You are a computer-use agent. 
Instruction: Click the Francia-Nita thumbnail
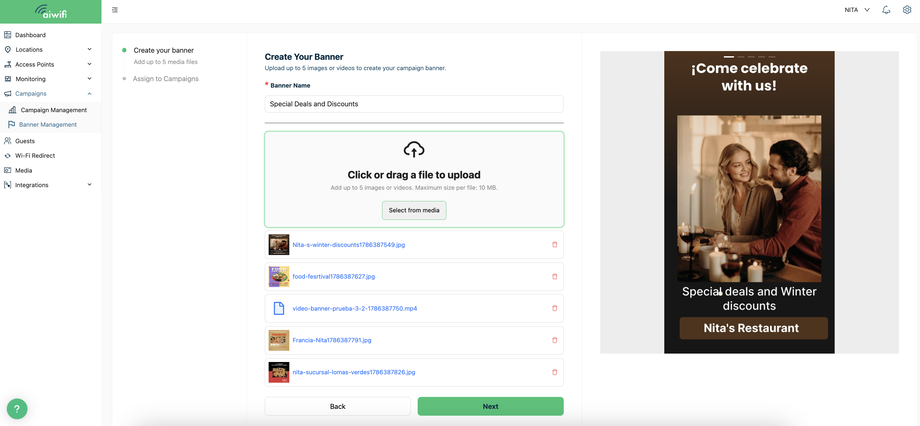coord(279,340)
